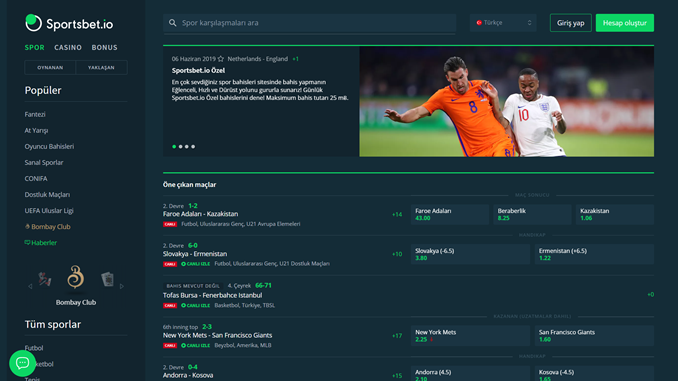
Task: Watch live Slovakya - Ermenistan stream
Action: 195,264
